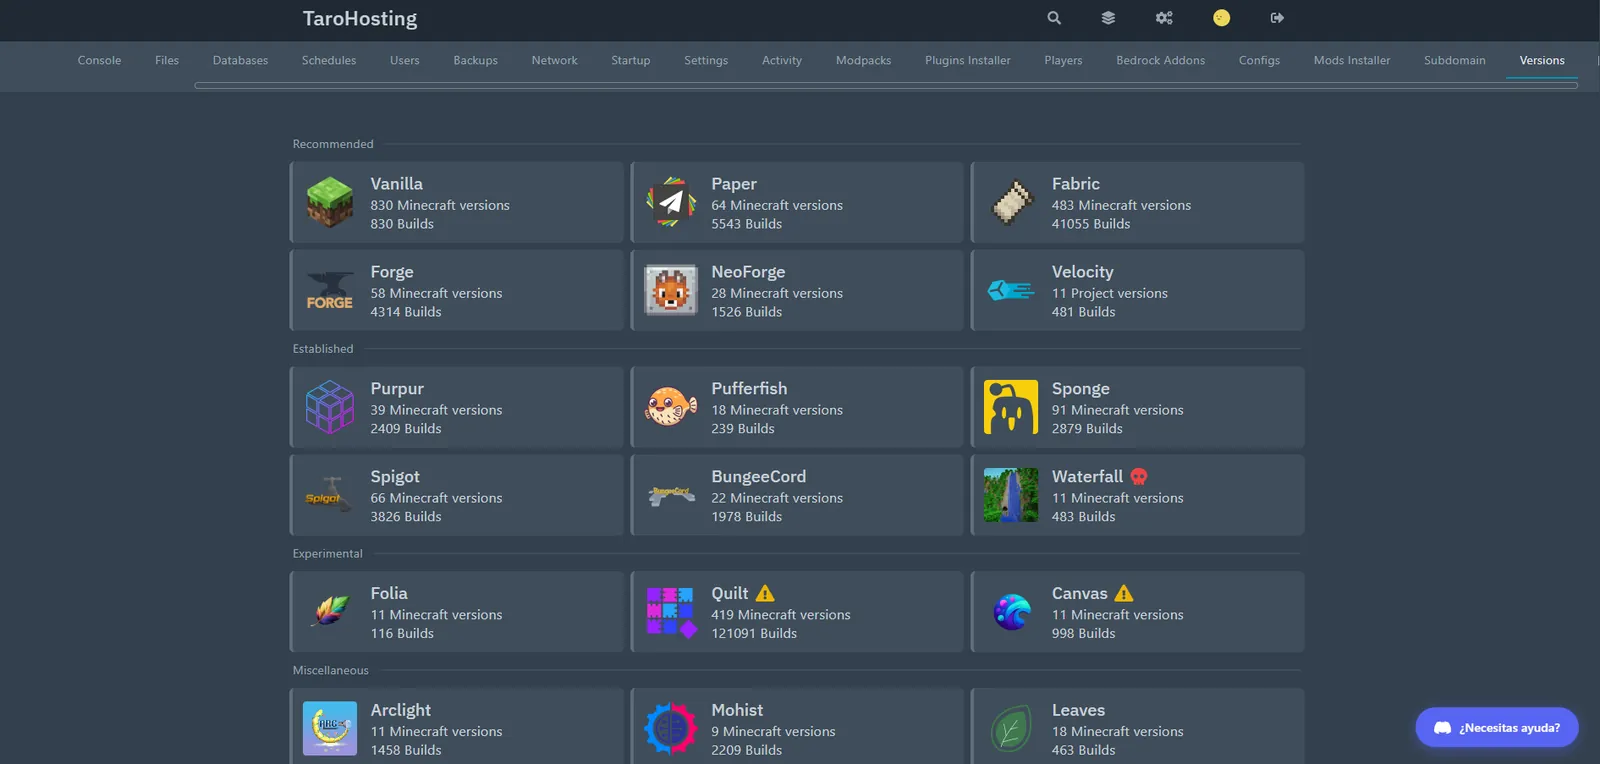Open the Bedrock Addons tab
Viewport: 1600px width, 764px height.
click(x=1160, y=60)
